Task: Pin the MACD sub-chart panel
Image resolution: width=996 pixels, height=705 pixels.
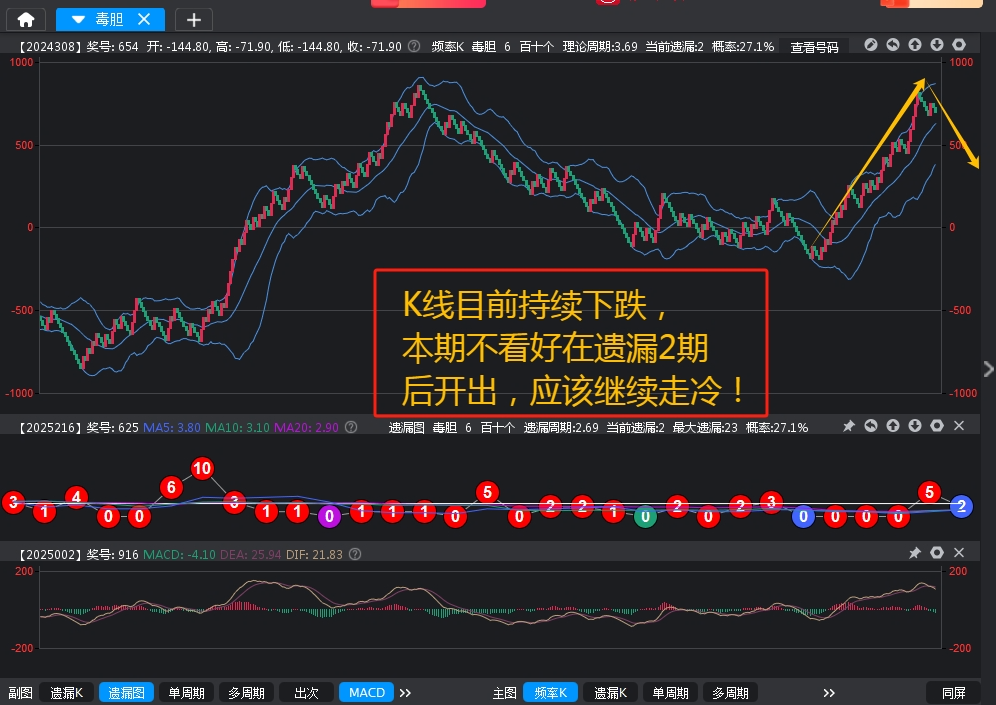Action: pos(914,553)
